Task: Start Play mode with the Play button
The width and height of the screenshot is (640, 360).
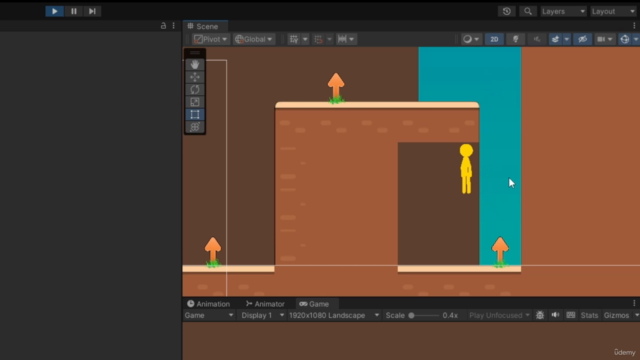Action: (x=54, y=11)
